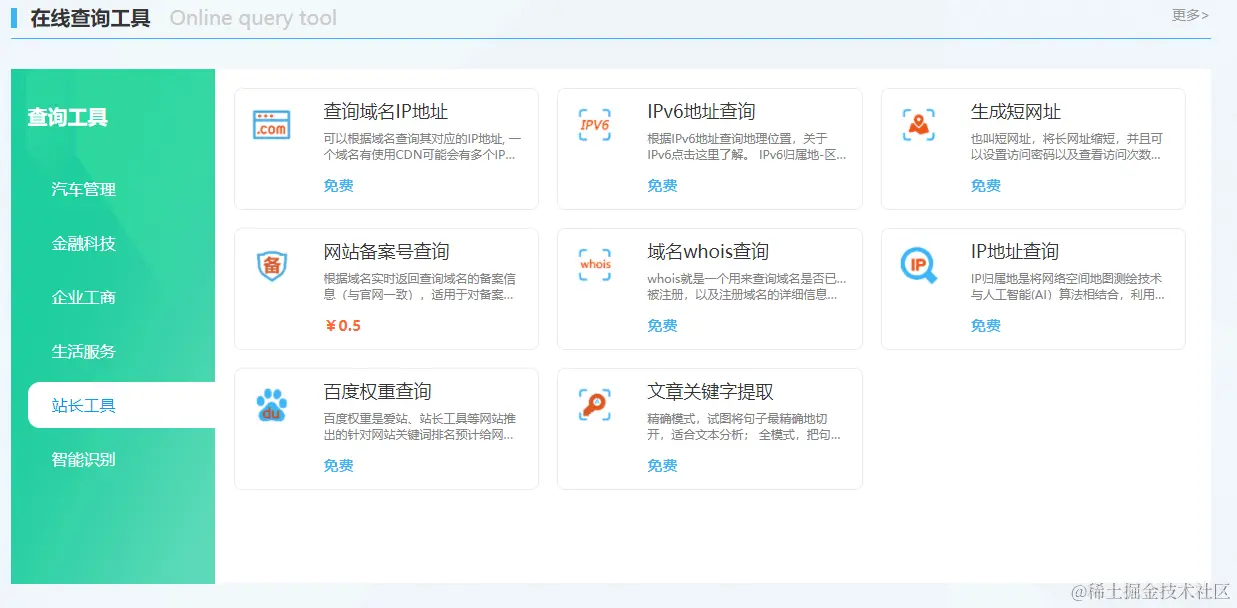Screen dimensions: 1237x608
Task: Open the 汽车管理 category
Action: coord(84,189)
